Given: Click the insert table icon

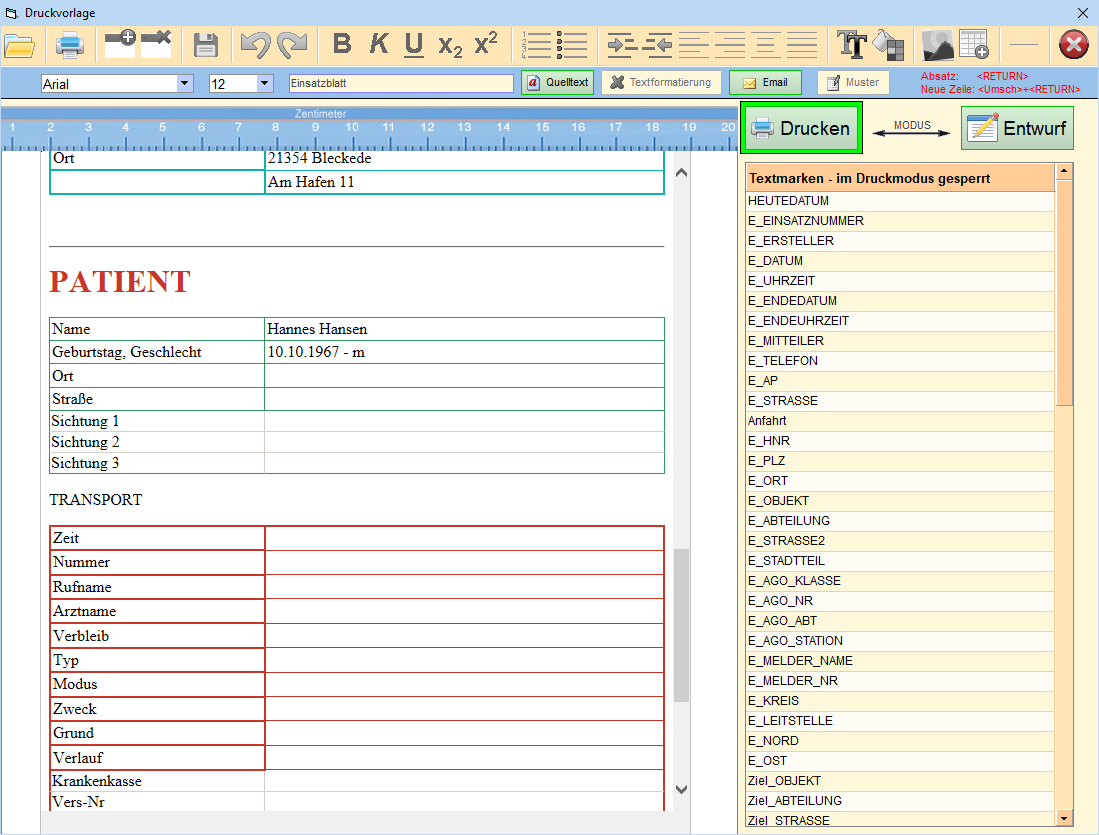Looking at the screenshot, I should pos(974,45).
